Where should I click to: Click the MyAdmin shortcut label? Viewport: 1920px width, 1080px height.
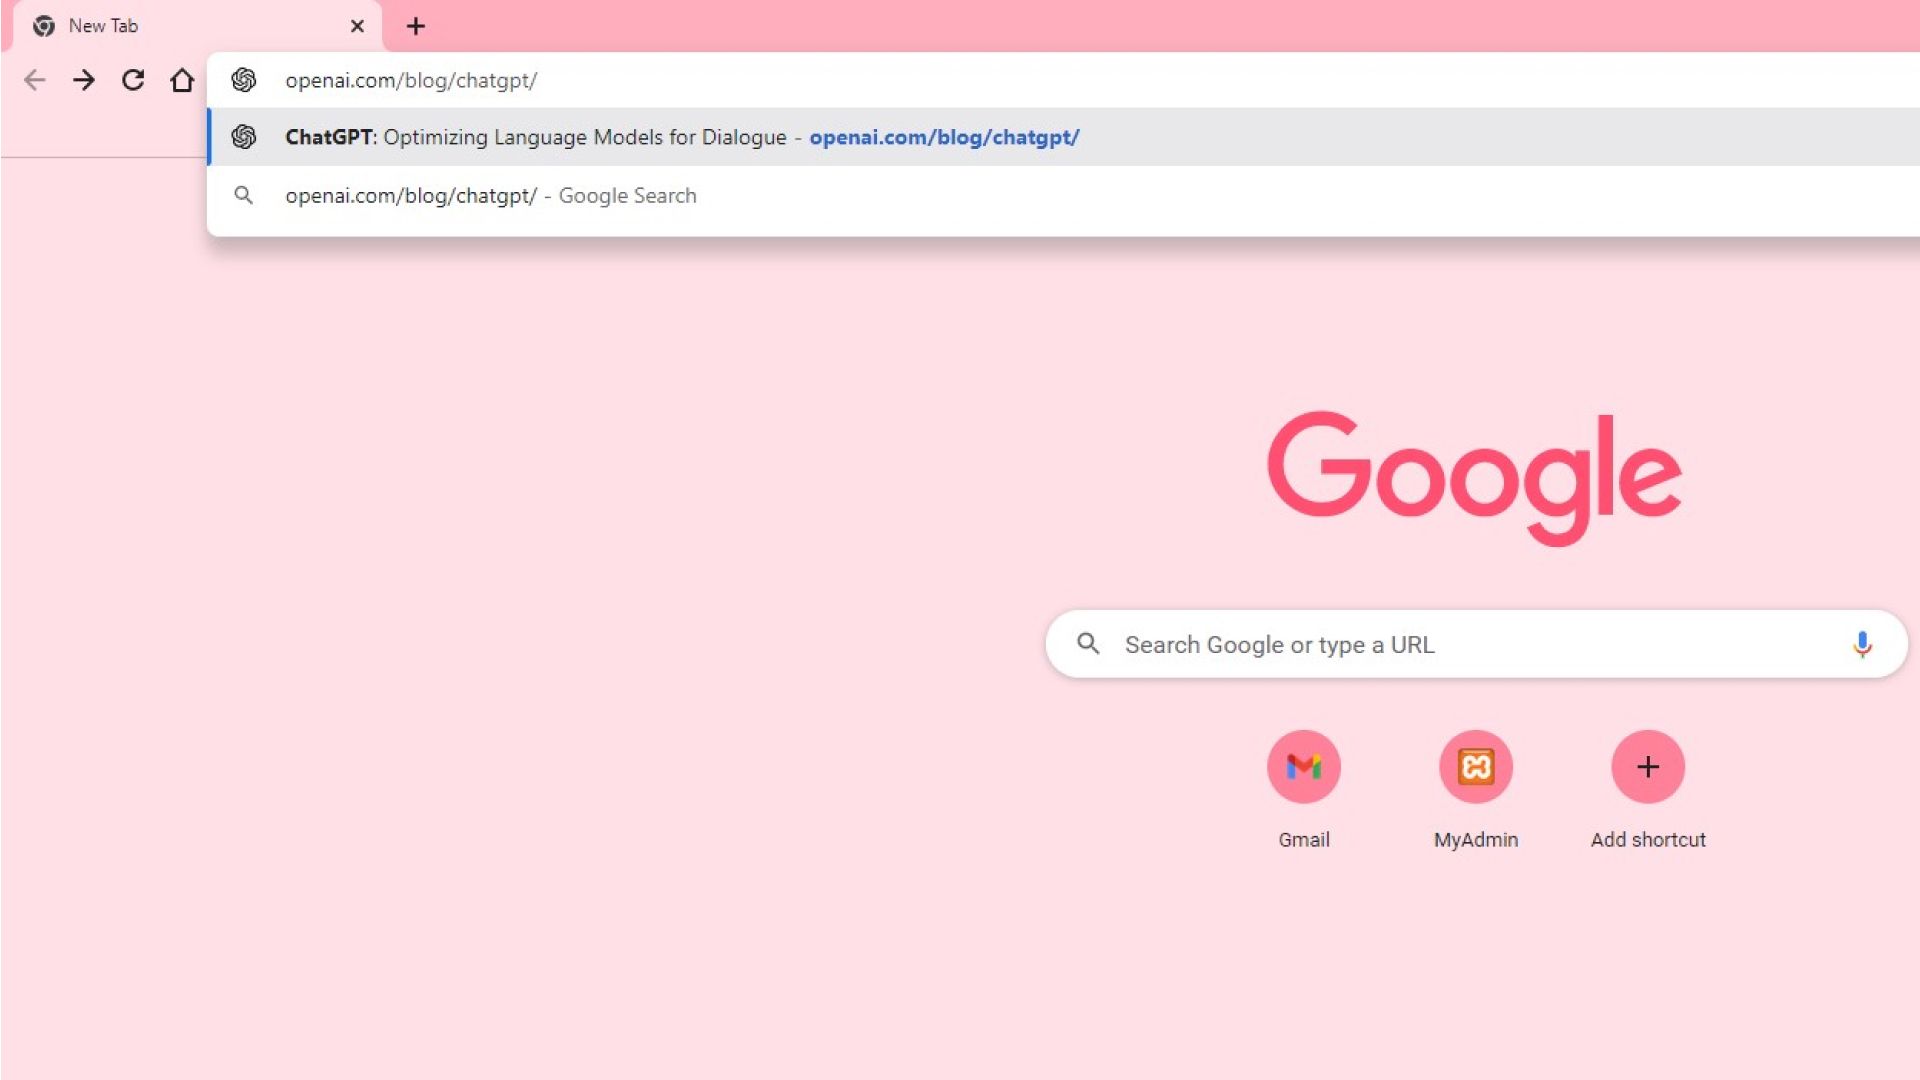click(1476, 840)
